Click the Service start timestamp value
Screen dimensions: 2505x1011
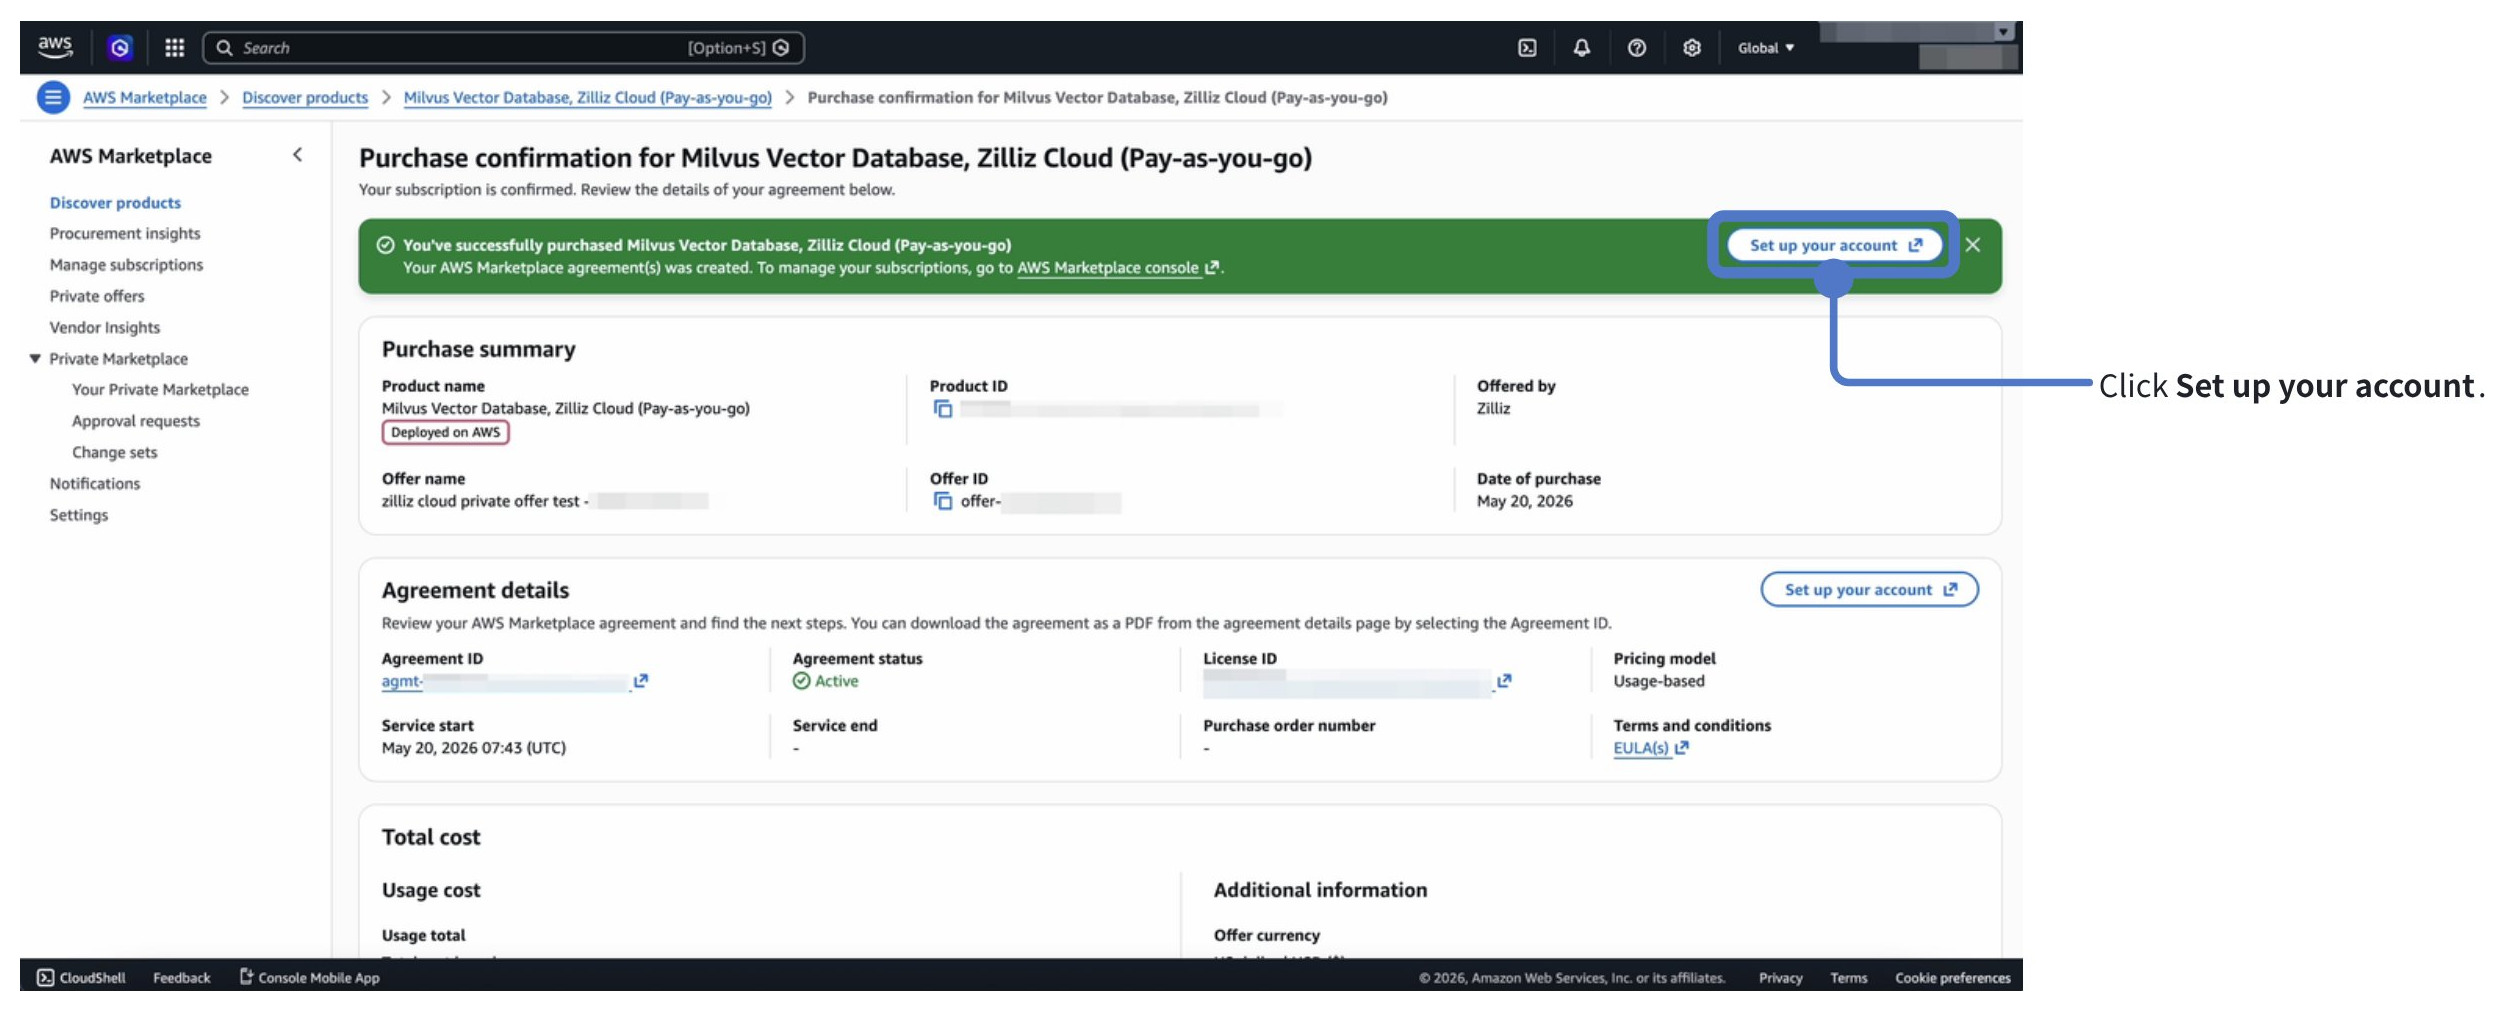point(473,748)
